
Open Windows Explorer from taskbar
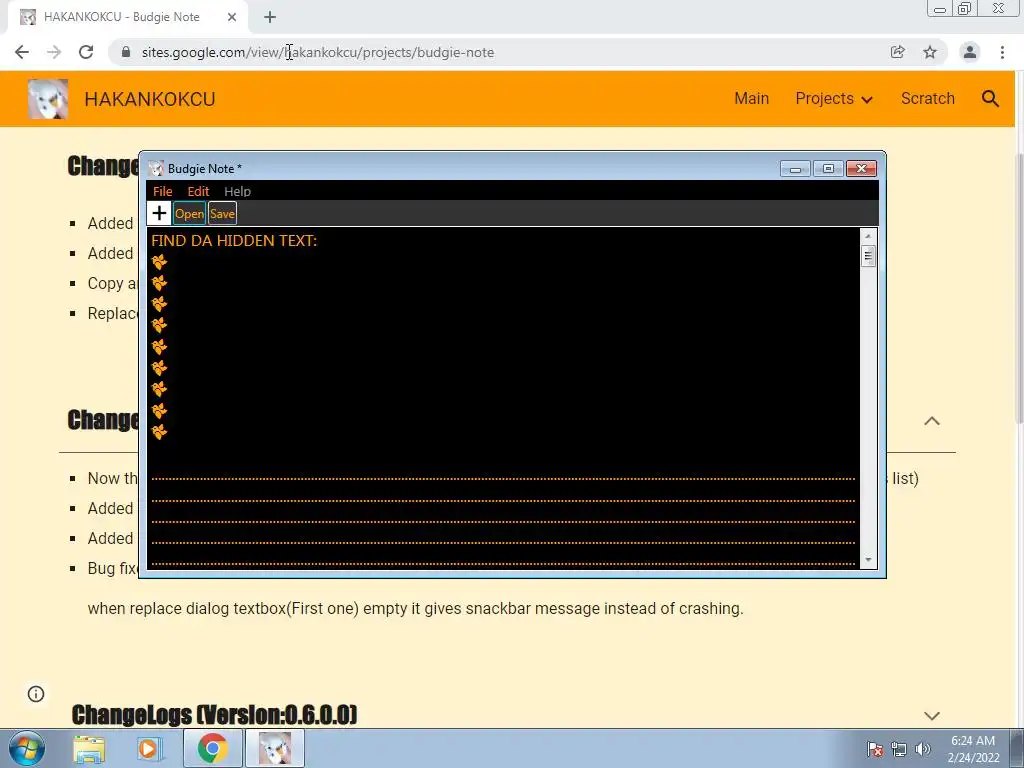pos(89,749)
